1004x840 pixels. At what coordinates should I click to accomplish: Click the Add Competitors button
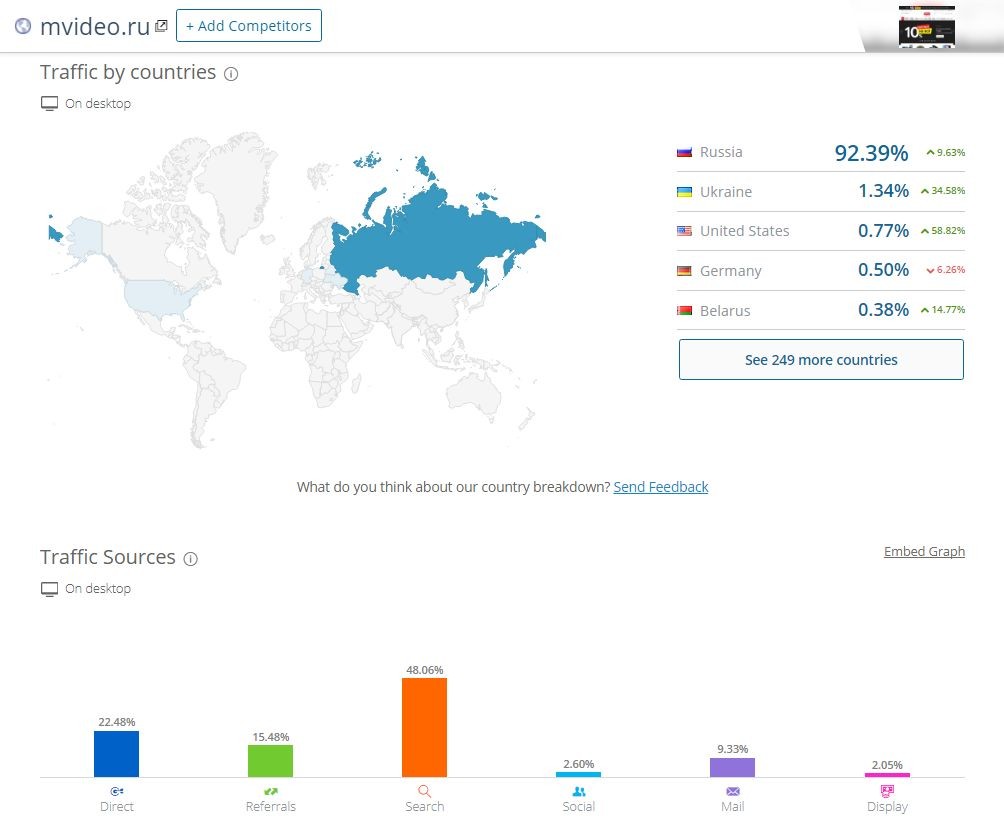tap(248, 26)
